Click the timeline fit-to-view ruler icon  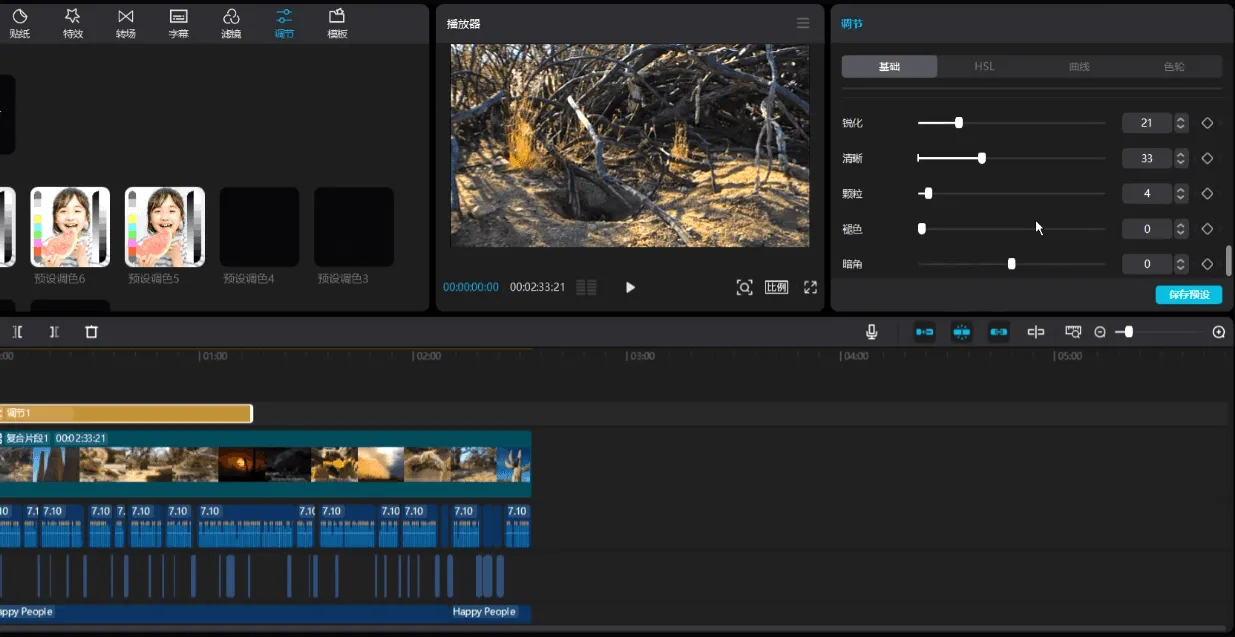(1073, 332)
